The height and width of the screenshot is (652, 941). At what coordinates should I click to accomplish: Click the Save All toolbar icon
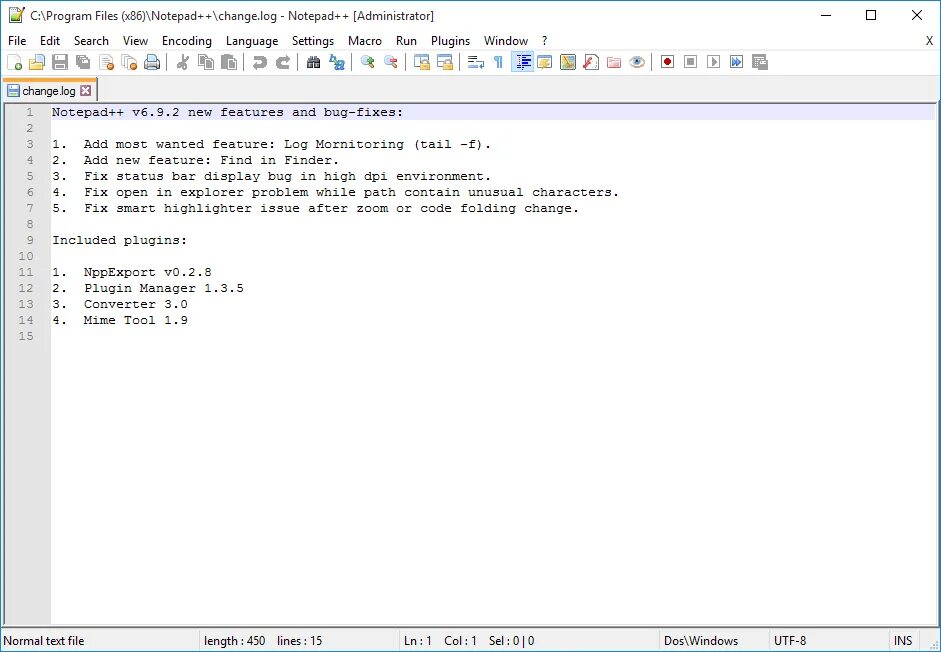(83, 62)
